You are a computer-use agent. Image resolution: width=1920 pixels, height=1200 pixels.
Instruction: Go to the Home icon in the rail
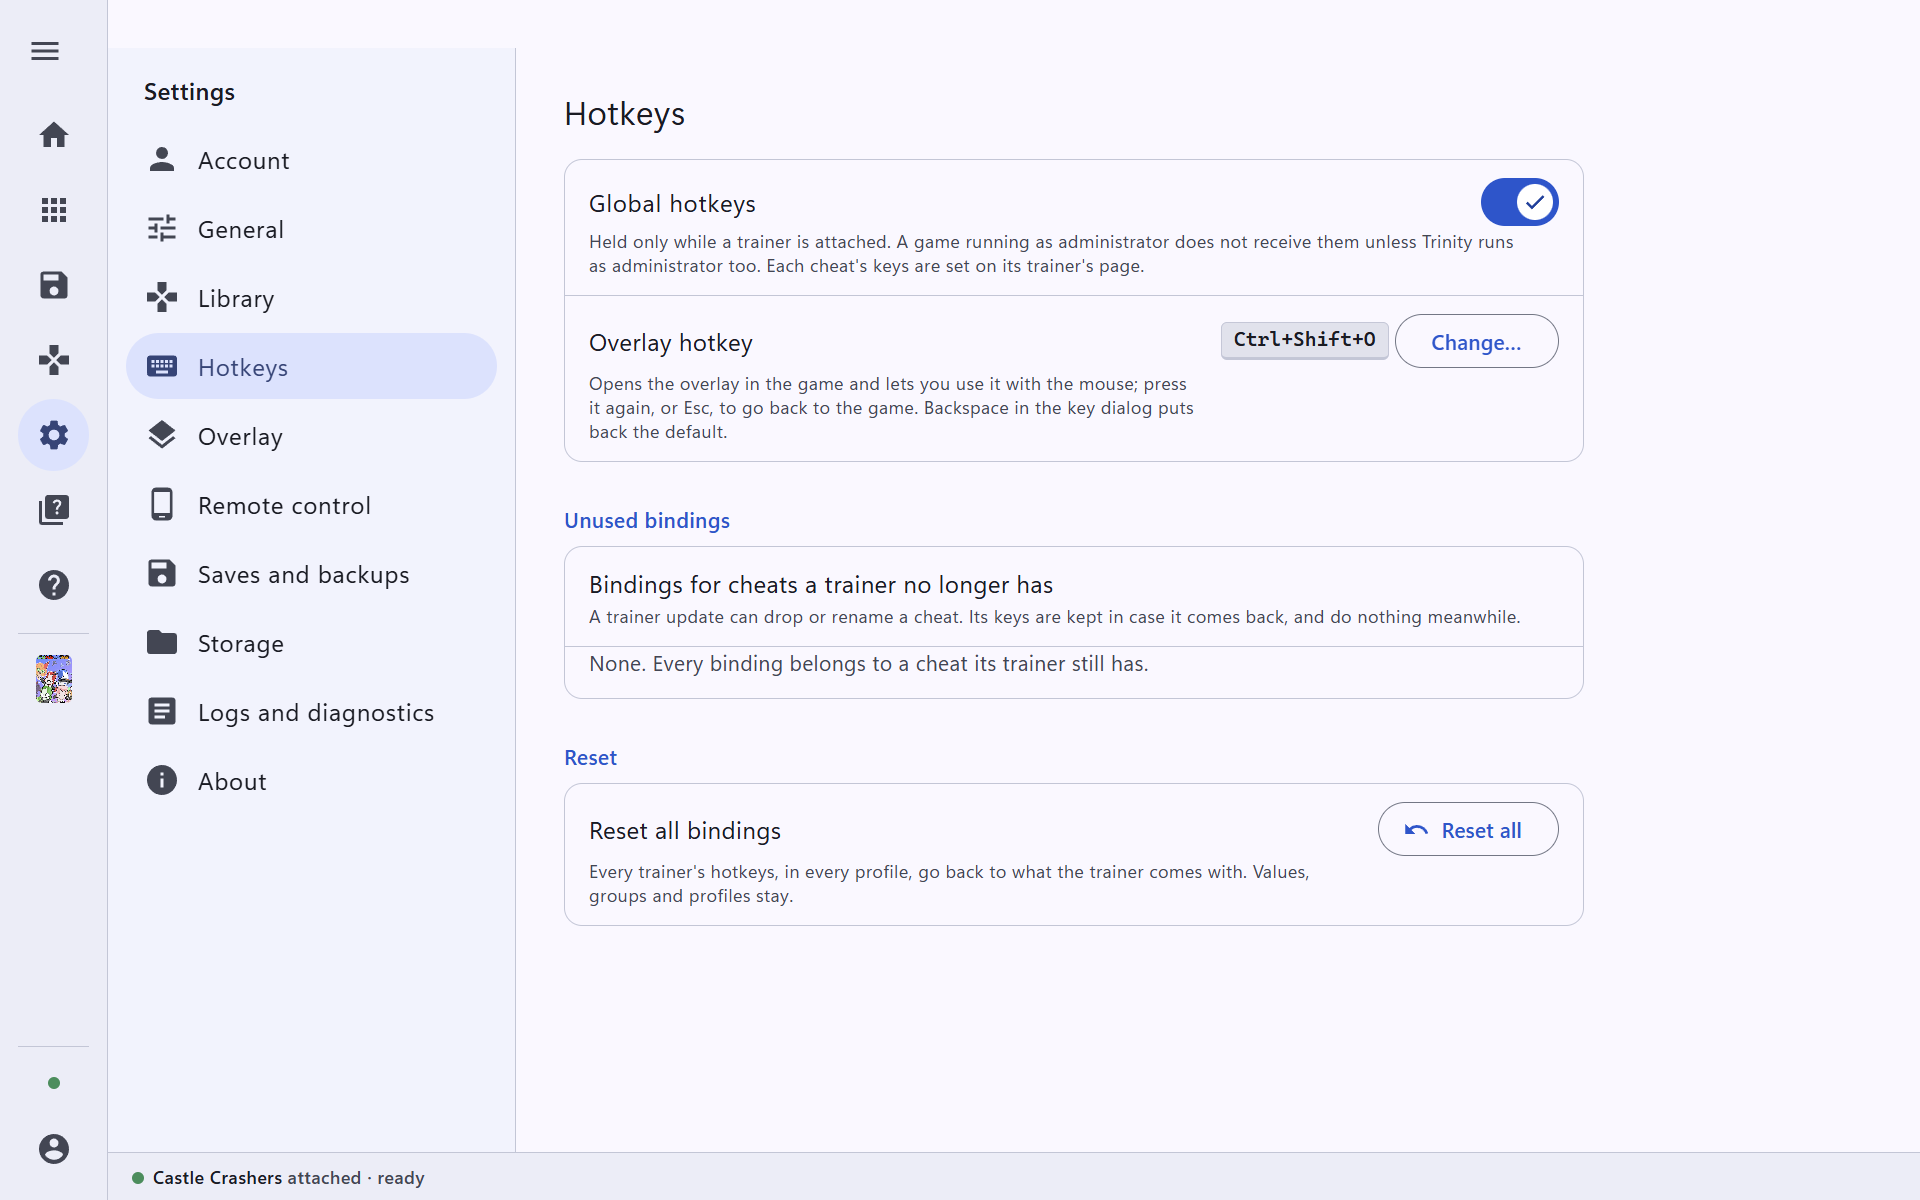54,135
